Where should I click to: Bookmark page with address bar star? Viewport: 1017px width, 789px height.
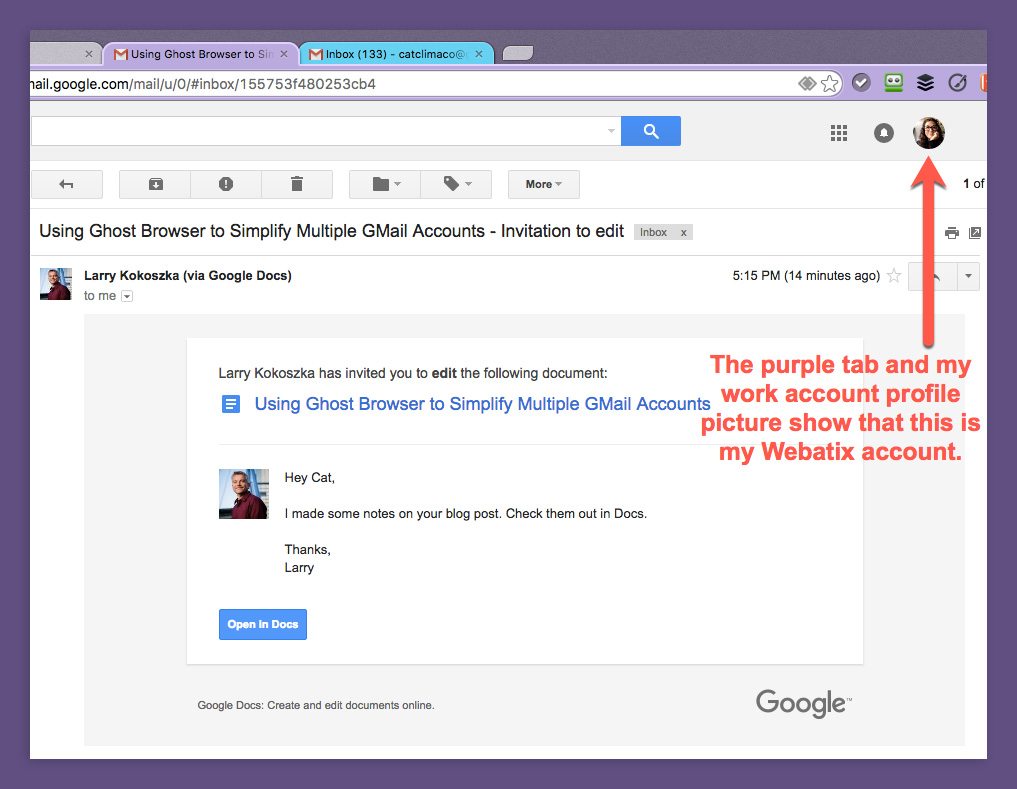click(830, 84)
